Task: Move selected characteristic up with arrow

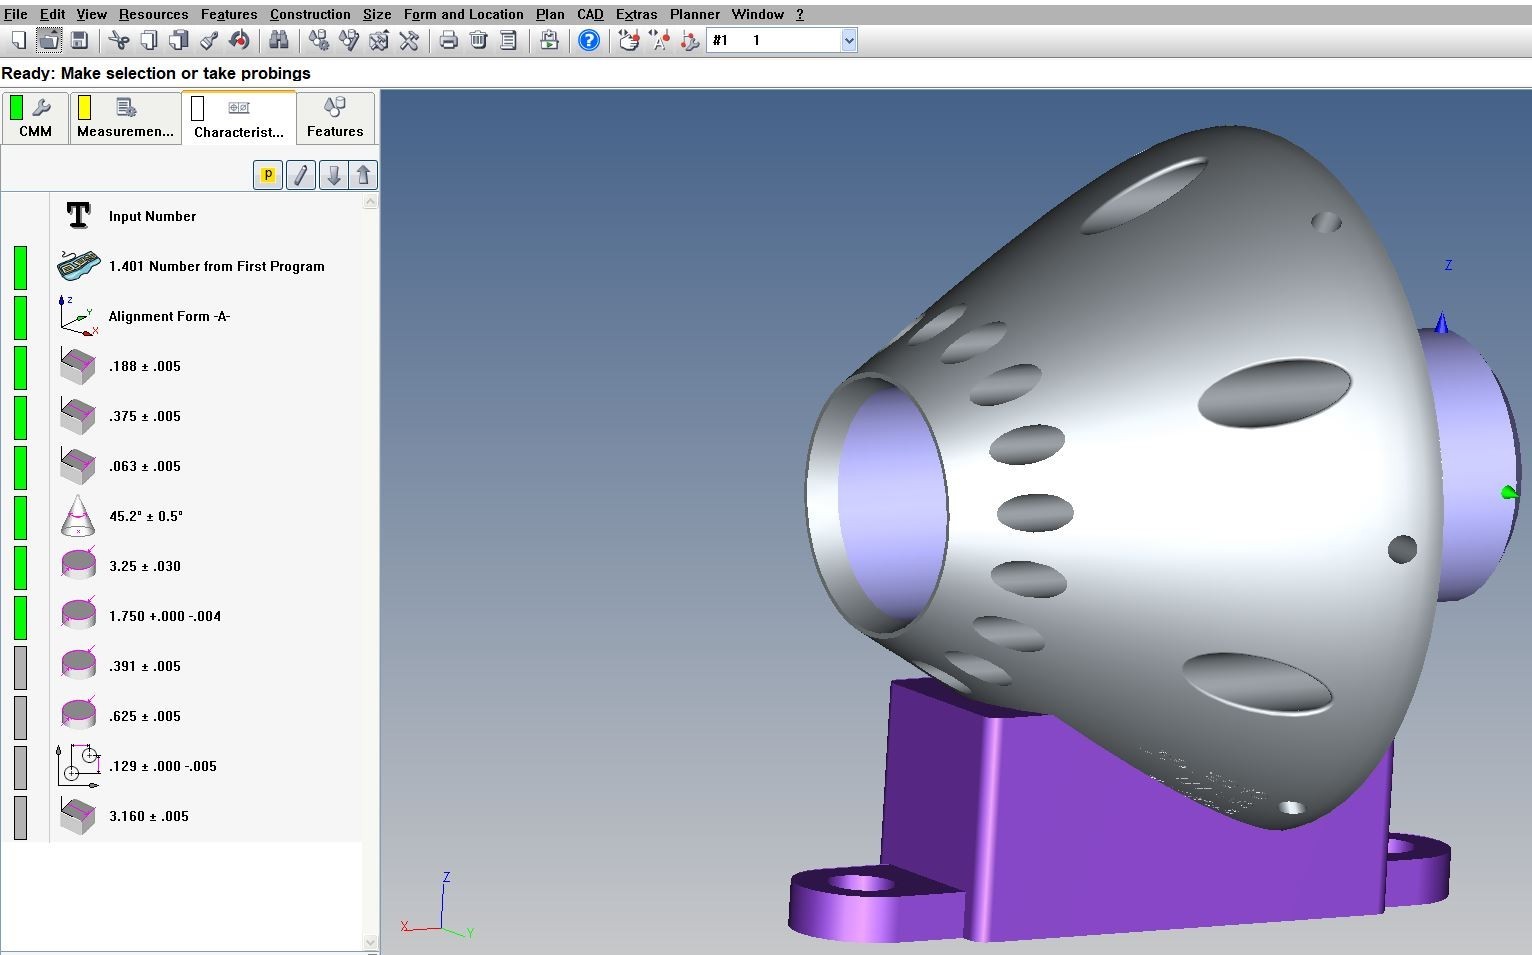Action: tap(363, 175)
